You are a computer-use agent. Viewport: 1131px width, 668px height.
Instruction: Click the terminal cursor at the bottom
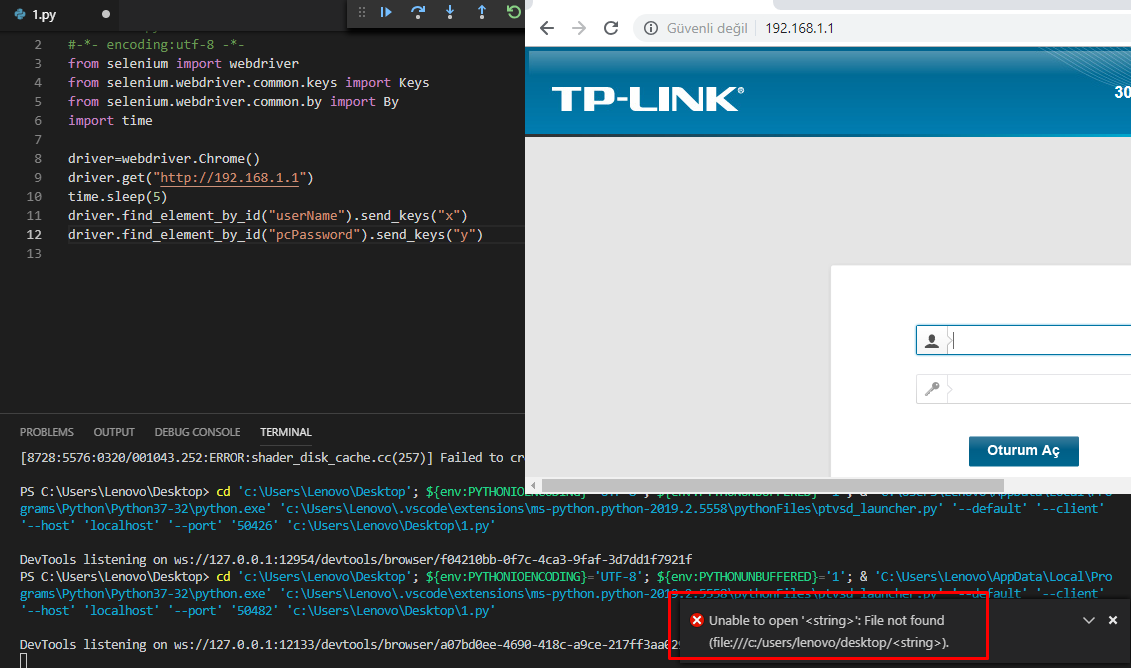[23, 661]
